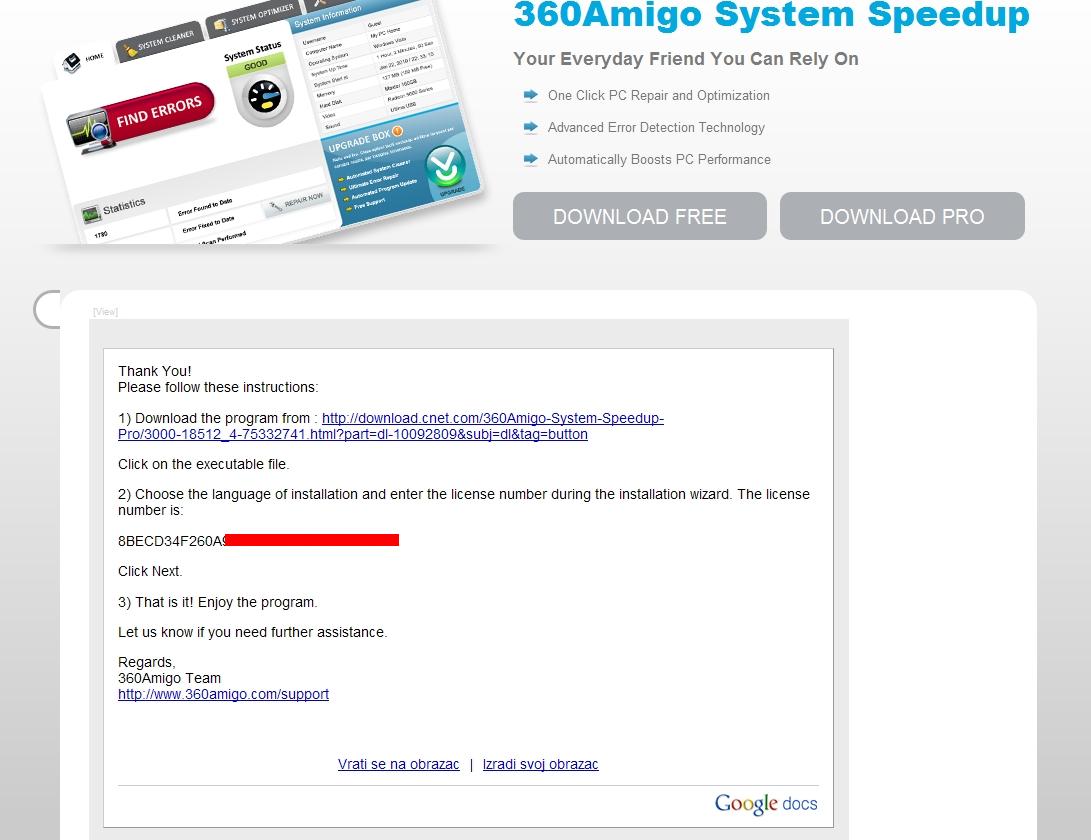The image size is (1091, 840).
Task: Open the download.cnet.com program link
Action: point(492,418)
